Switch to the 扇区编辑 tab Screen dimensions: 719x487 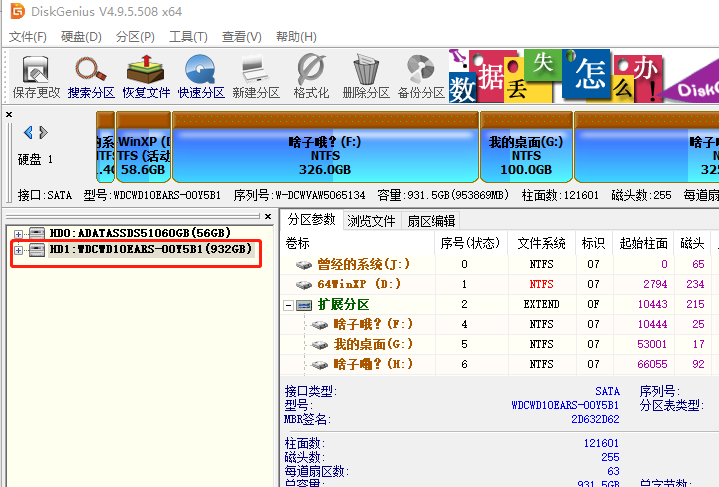coord(430,221)
